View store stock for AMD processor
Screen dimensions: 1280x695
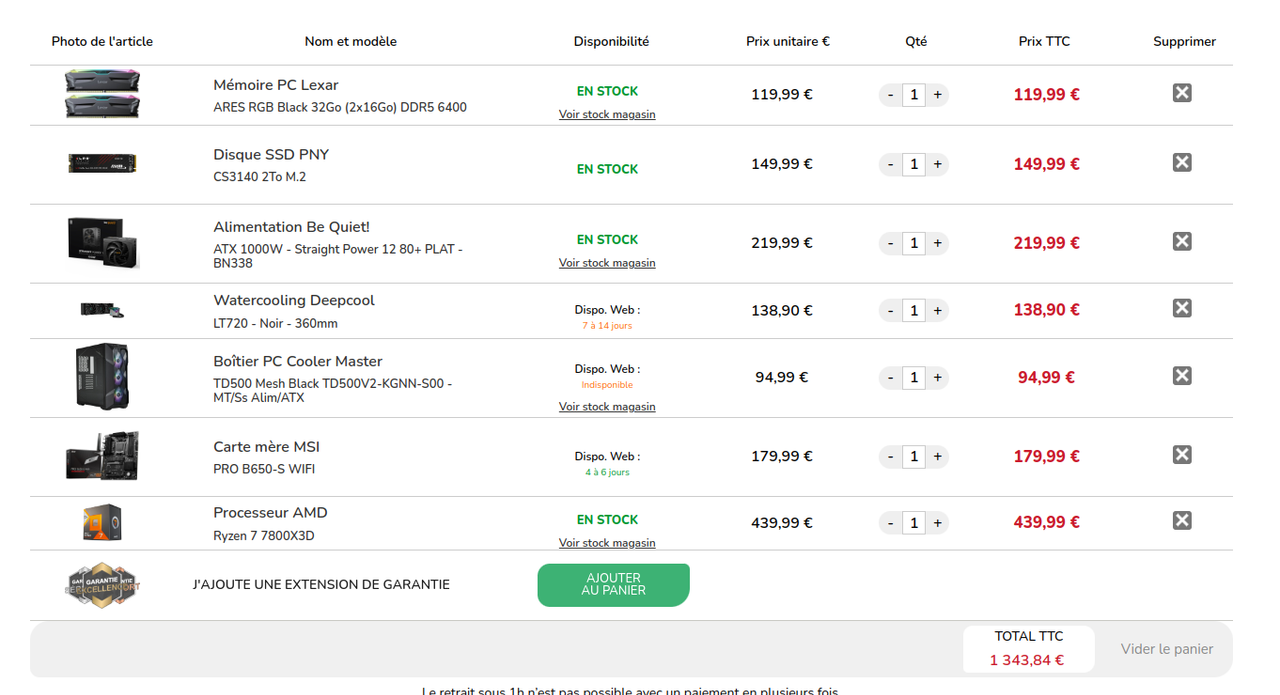tap(607, 543)
